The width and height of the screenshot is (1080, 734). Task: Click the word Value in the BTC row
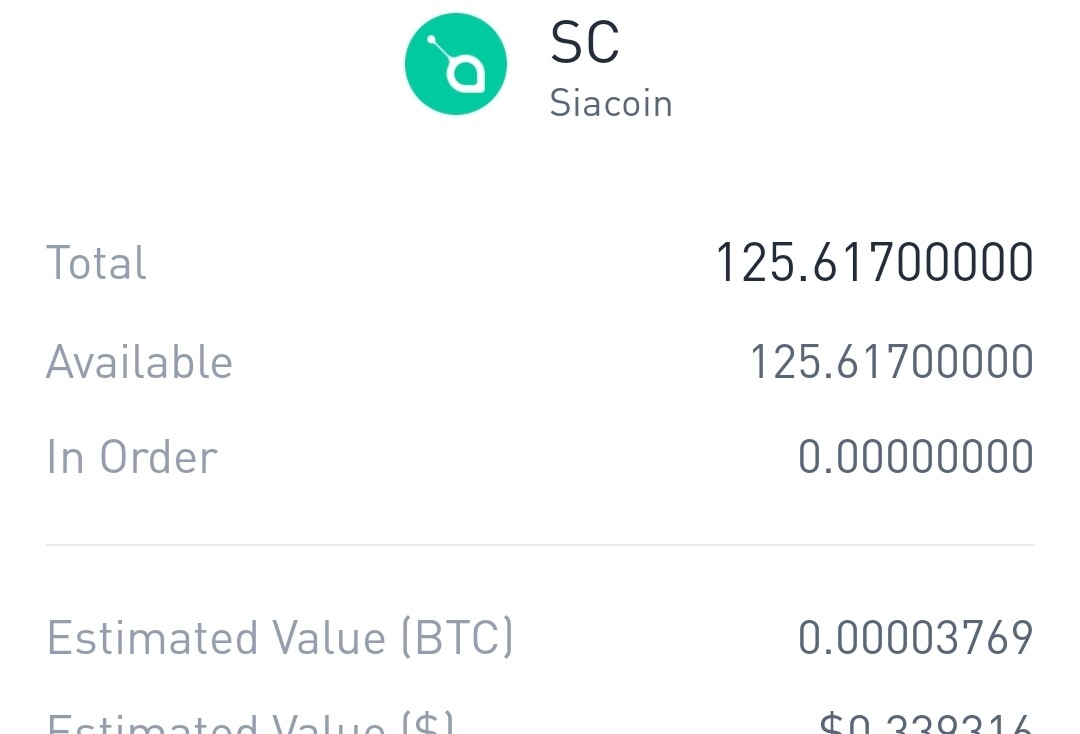(x=329, y=638)
